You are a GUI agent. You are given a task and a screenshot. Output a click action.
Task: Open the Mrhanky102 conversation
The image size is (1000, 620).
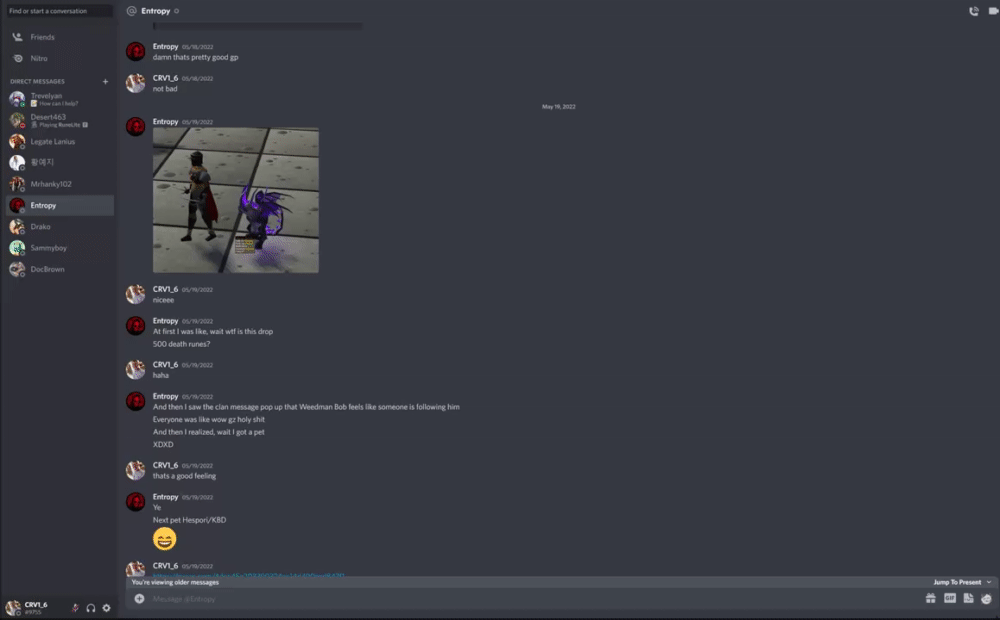pos(60,184)
